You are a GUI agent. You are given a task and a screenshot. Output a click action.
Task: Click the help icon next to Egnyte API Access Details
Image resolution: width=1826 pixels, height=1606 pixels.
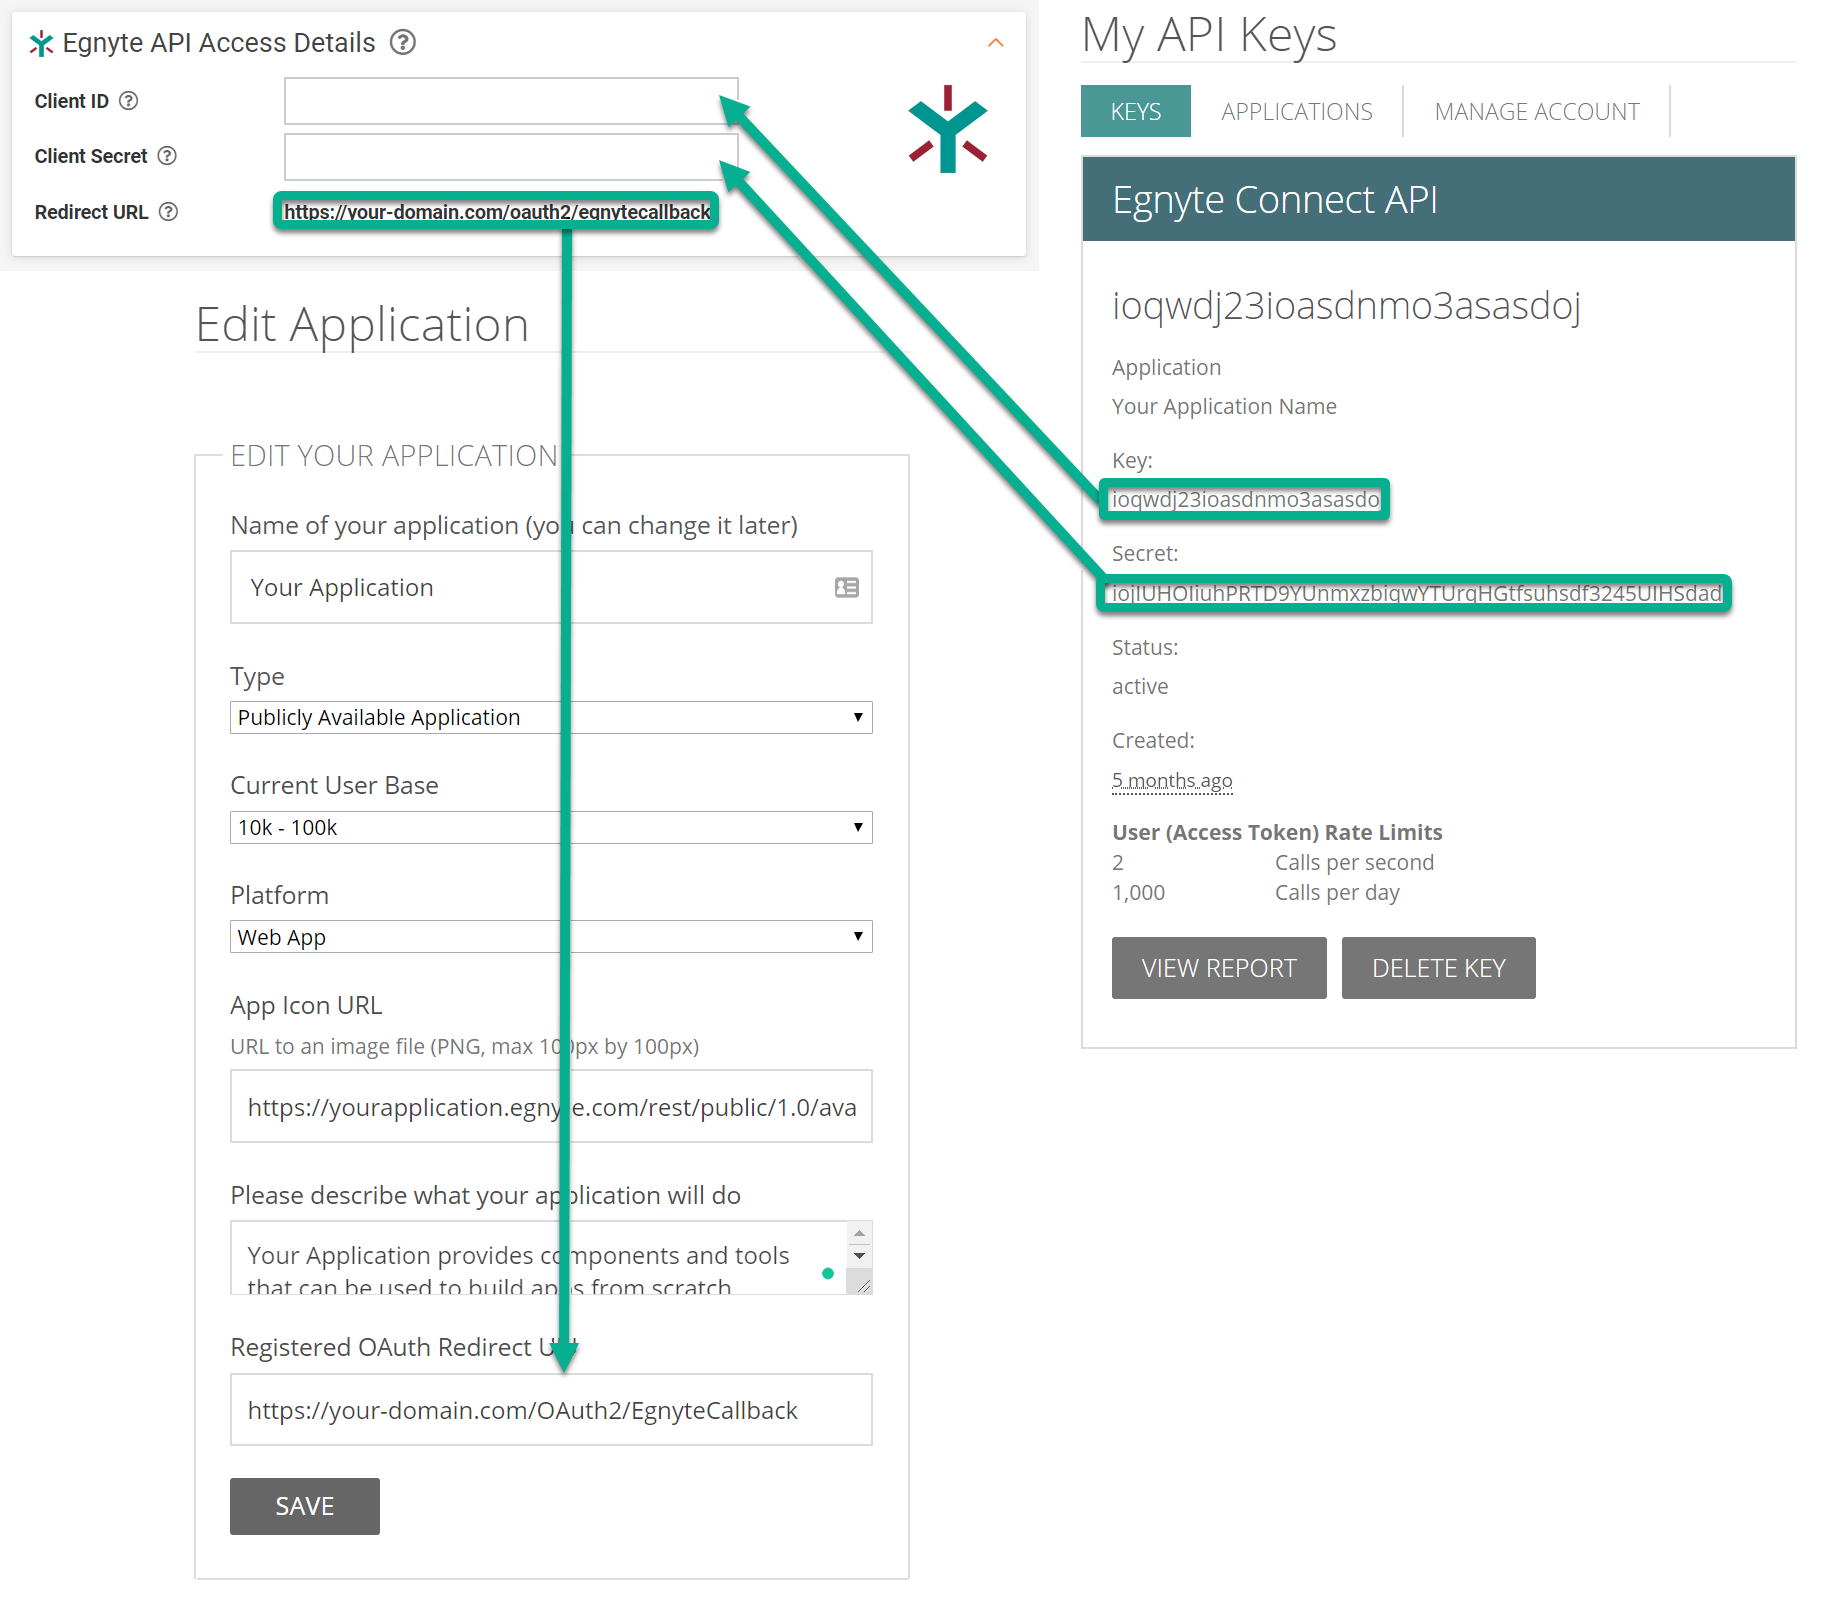(403, 42)
